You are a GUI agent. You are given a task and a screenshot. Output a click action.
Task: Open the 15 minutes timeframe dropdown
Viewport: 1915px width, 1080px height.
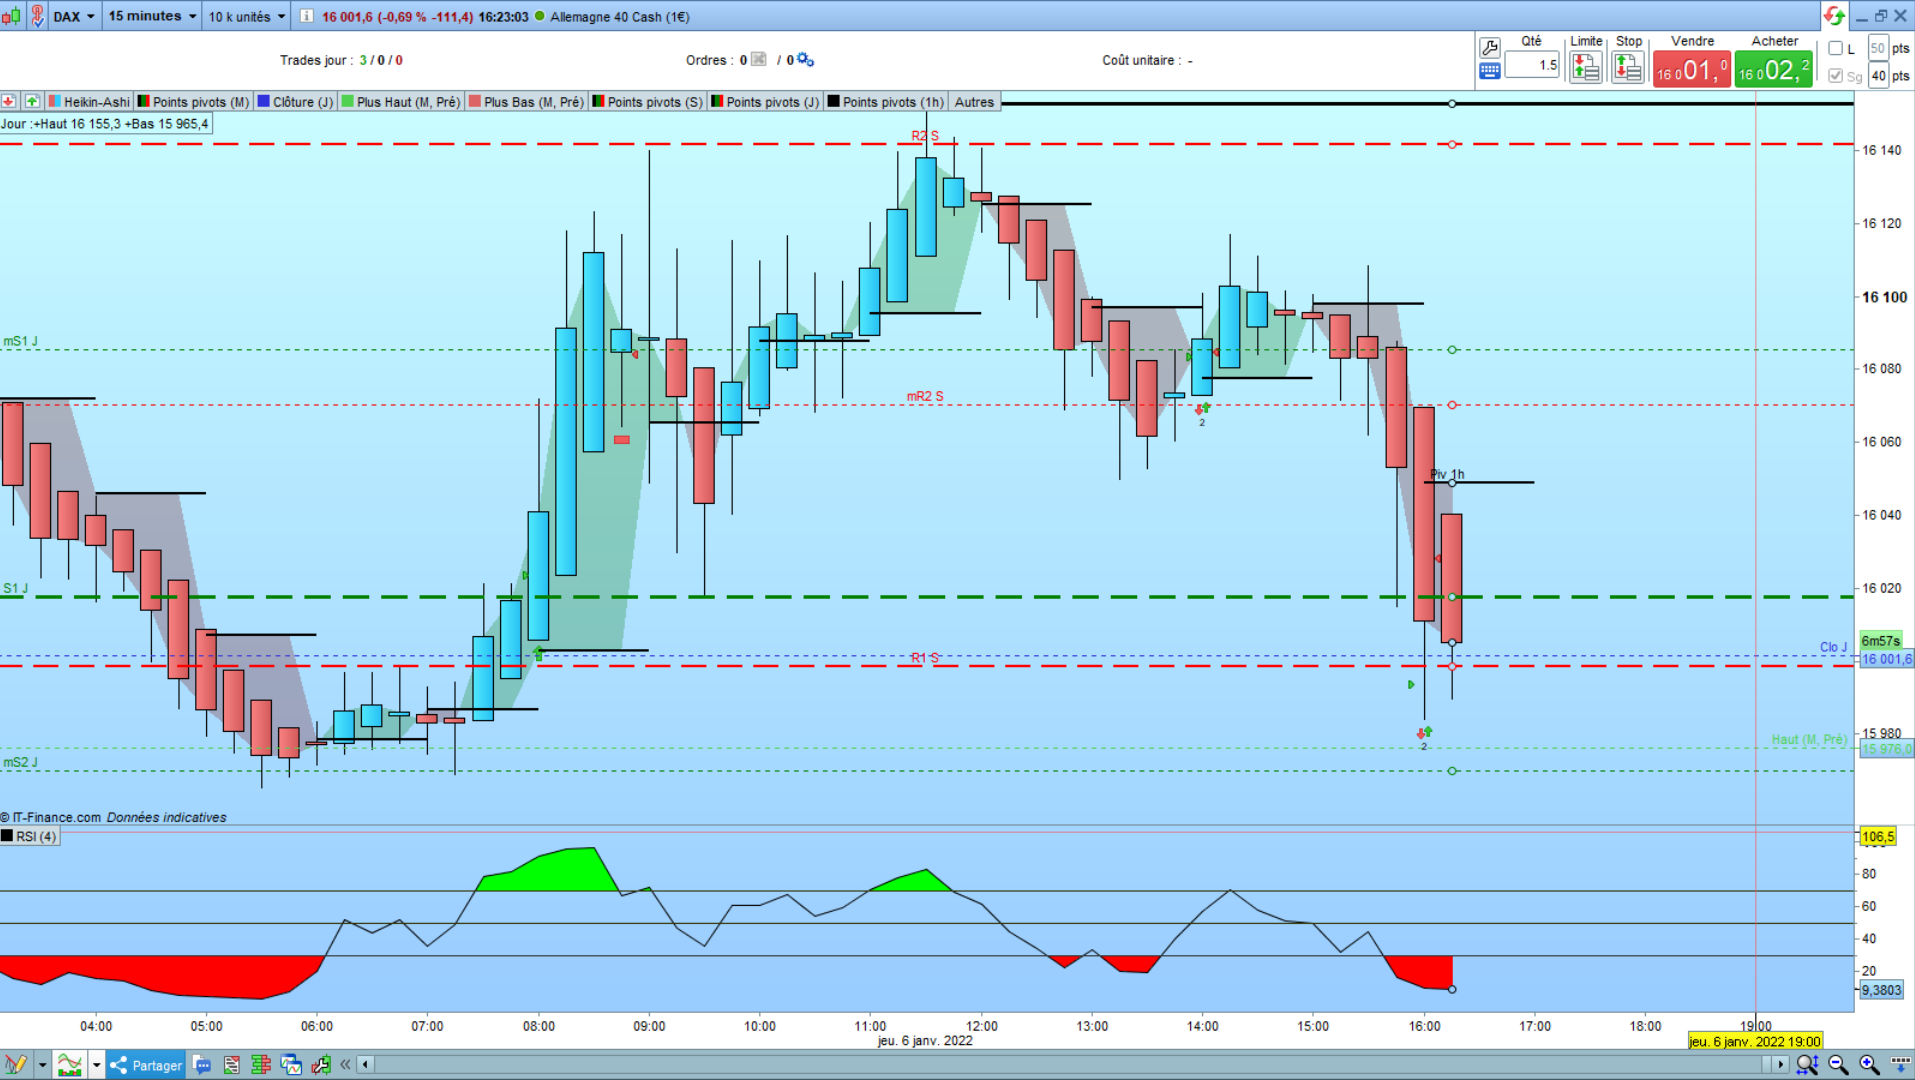click(x=152, y=16)
